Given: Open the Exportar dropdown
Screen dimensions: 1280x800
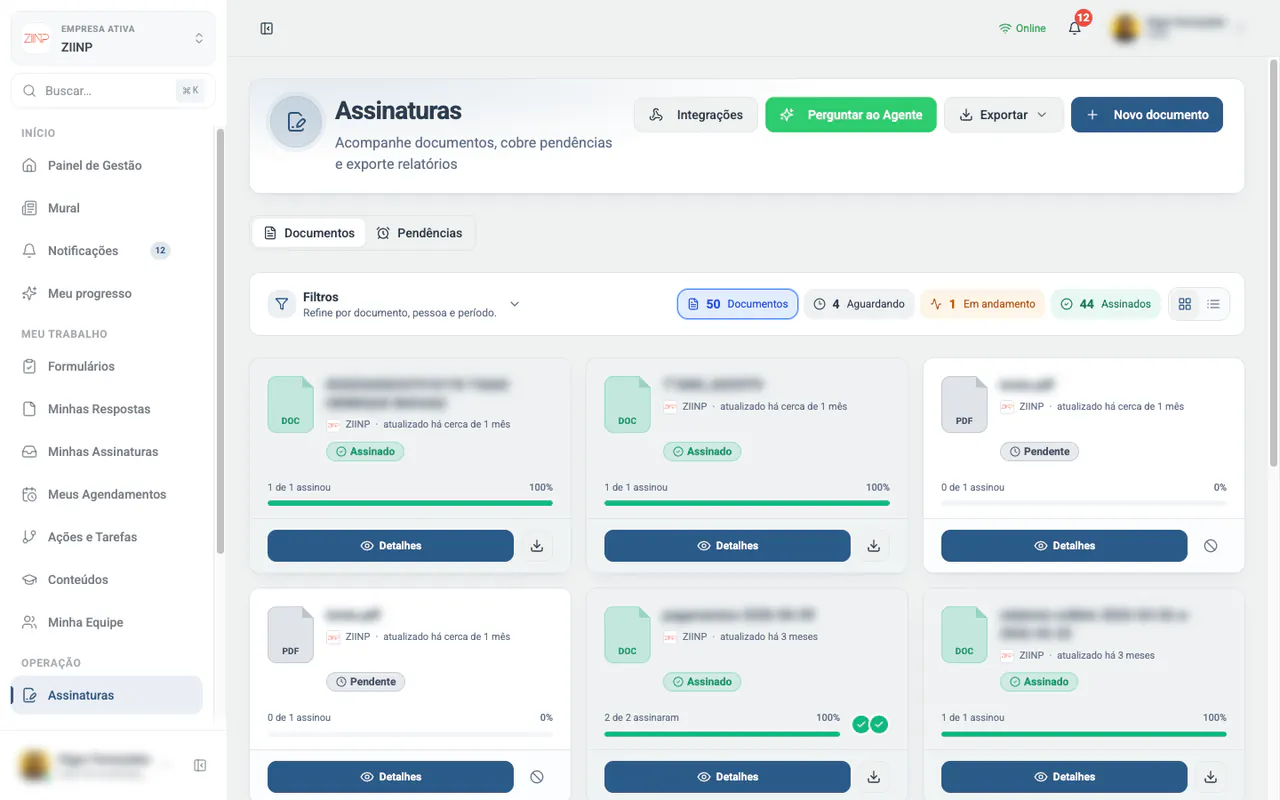Looking at the screenshot, I should point(1003,115).
